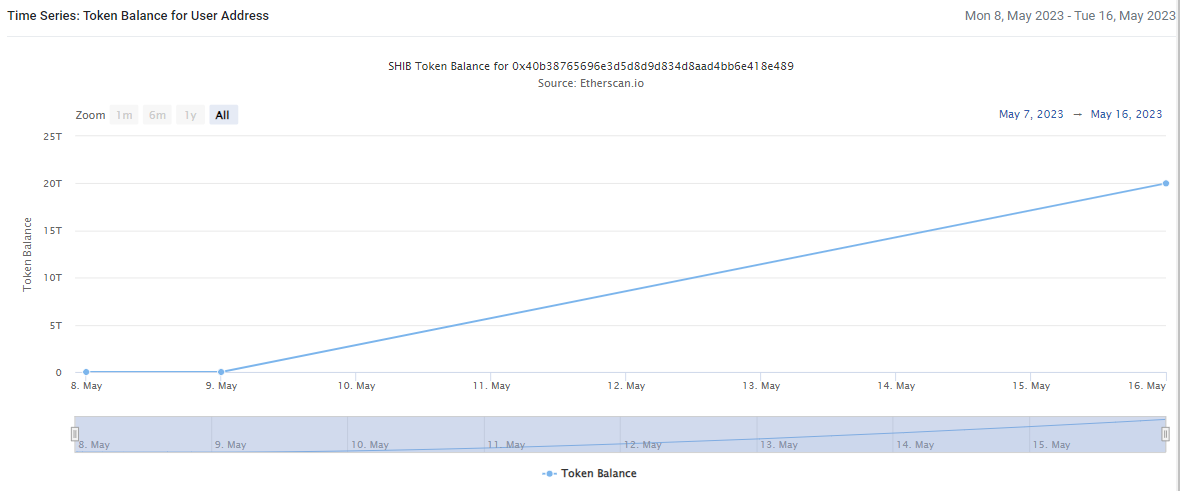
Task: Edit the May 7, 2023 start date
Action: (x=1031, y=114)
